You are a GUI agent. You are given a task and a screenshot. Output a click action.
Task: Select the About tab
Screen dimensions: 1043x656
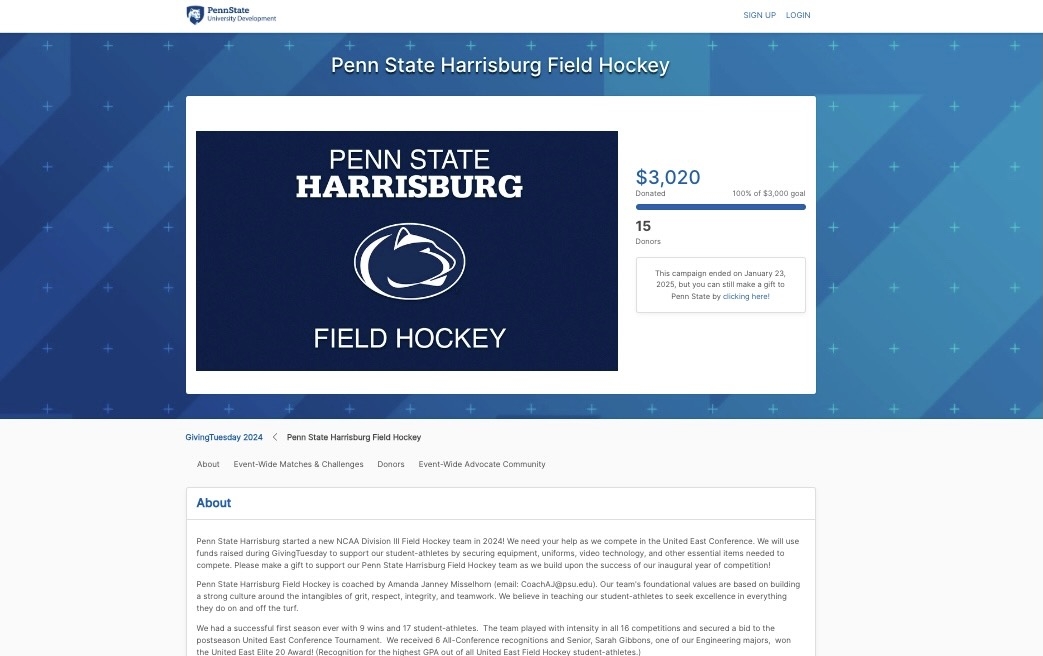tap(208, 464)
